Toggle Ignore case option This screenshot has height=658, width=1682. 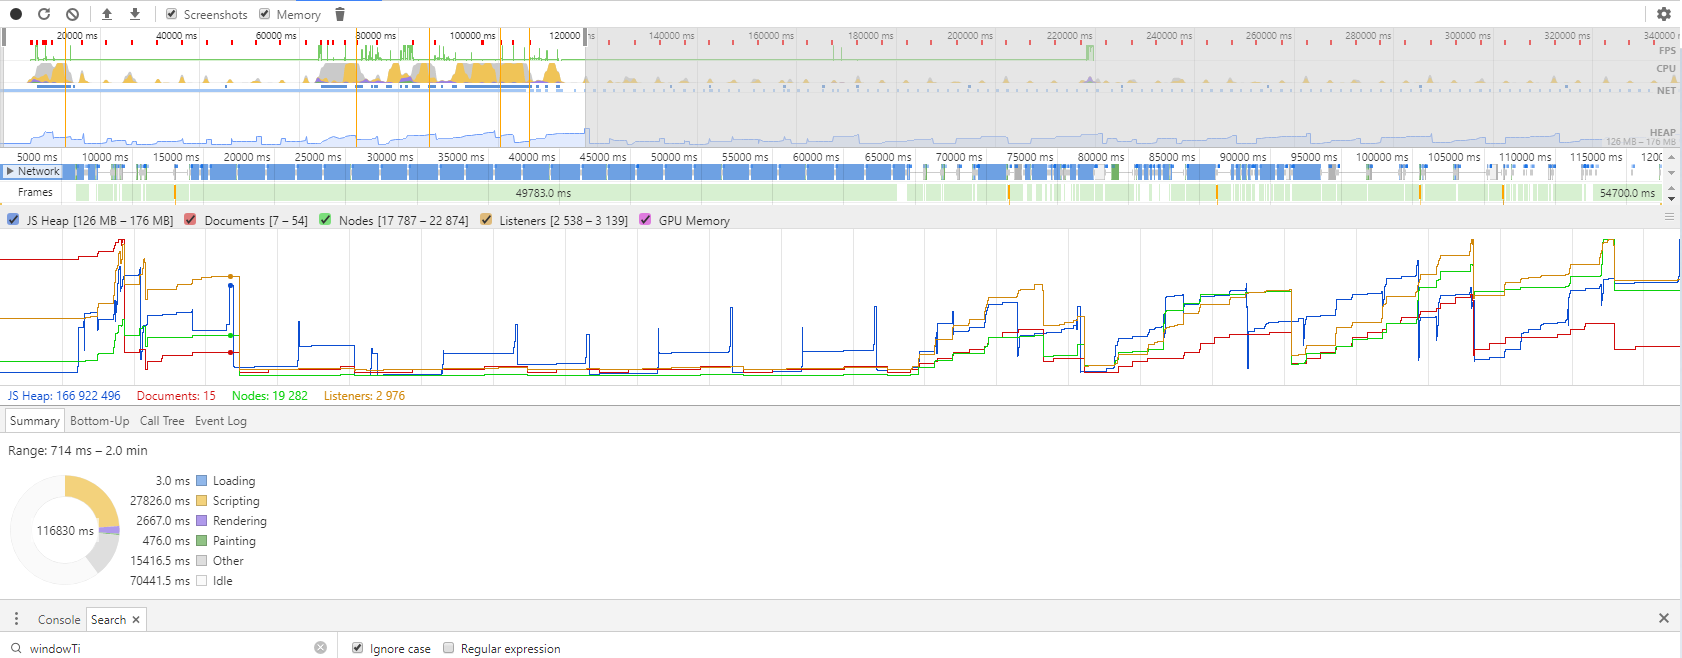point(357,648)
